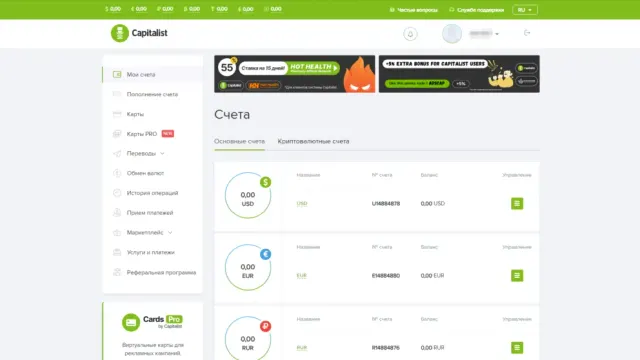The height and width of the screenshot is (360, 640).
Task: Open the notifications bell icon
Action: tap(410, 34)
